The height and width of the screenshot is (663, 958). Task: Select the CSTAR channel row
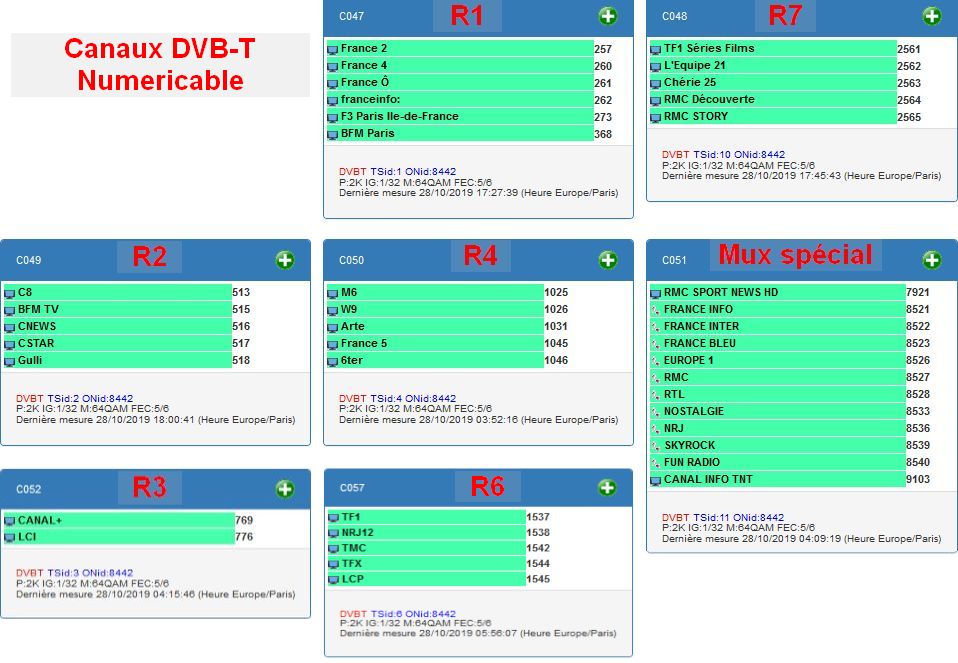(117, 343)
